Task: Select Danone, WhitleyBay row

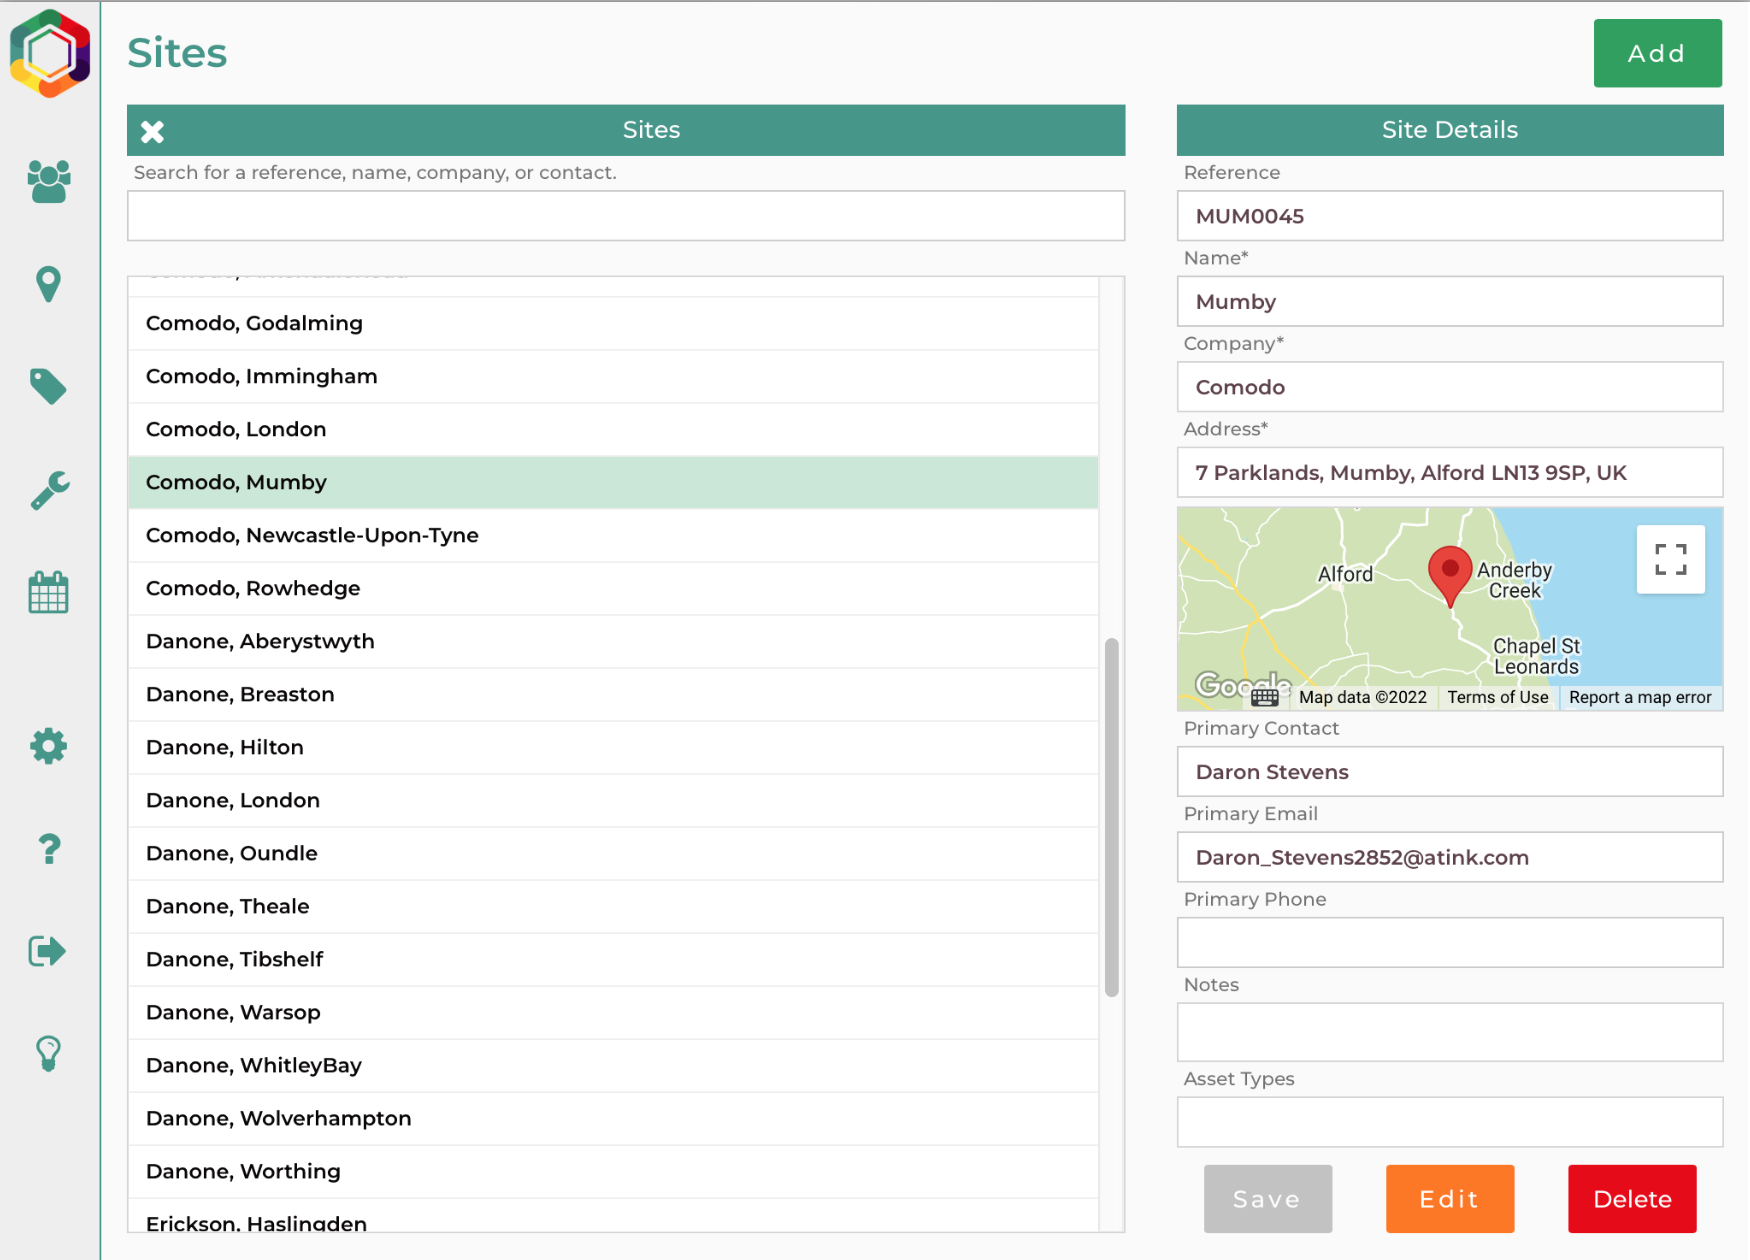Action: (613, 1065)
